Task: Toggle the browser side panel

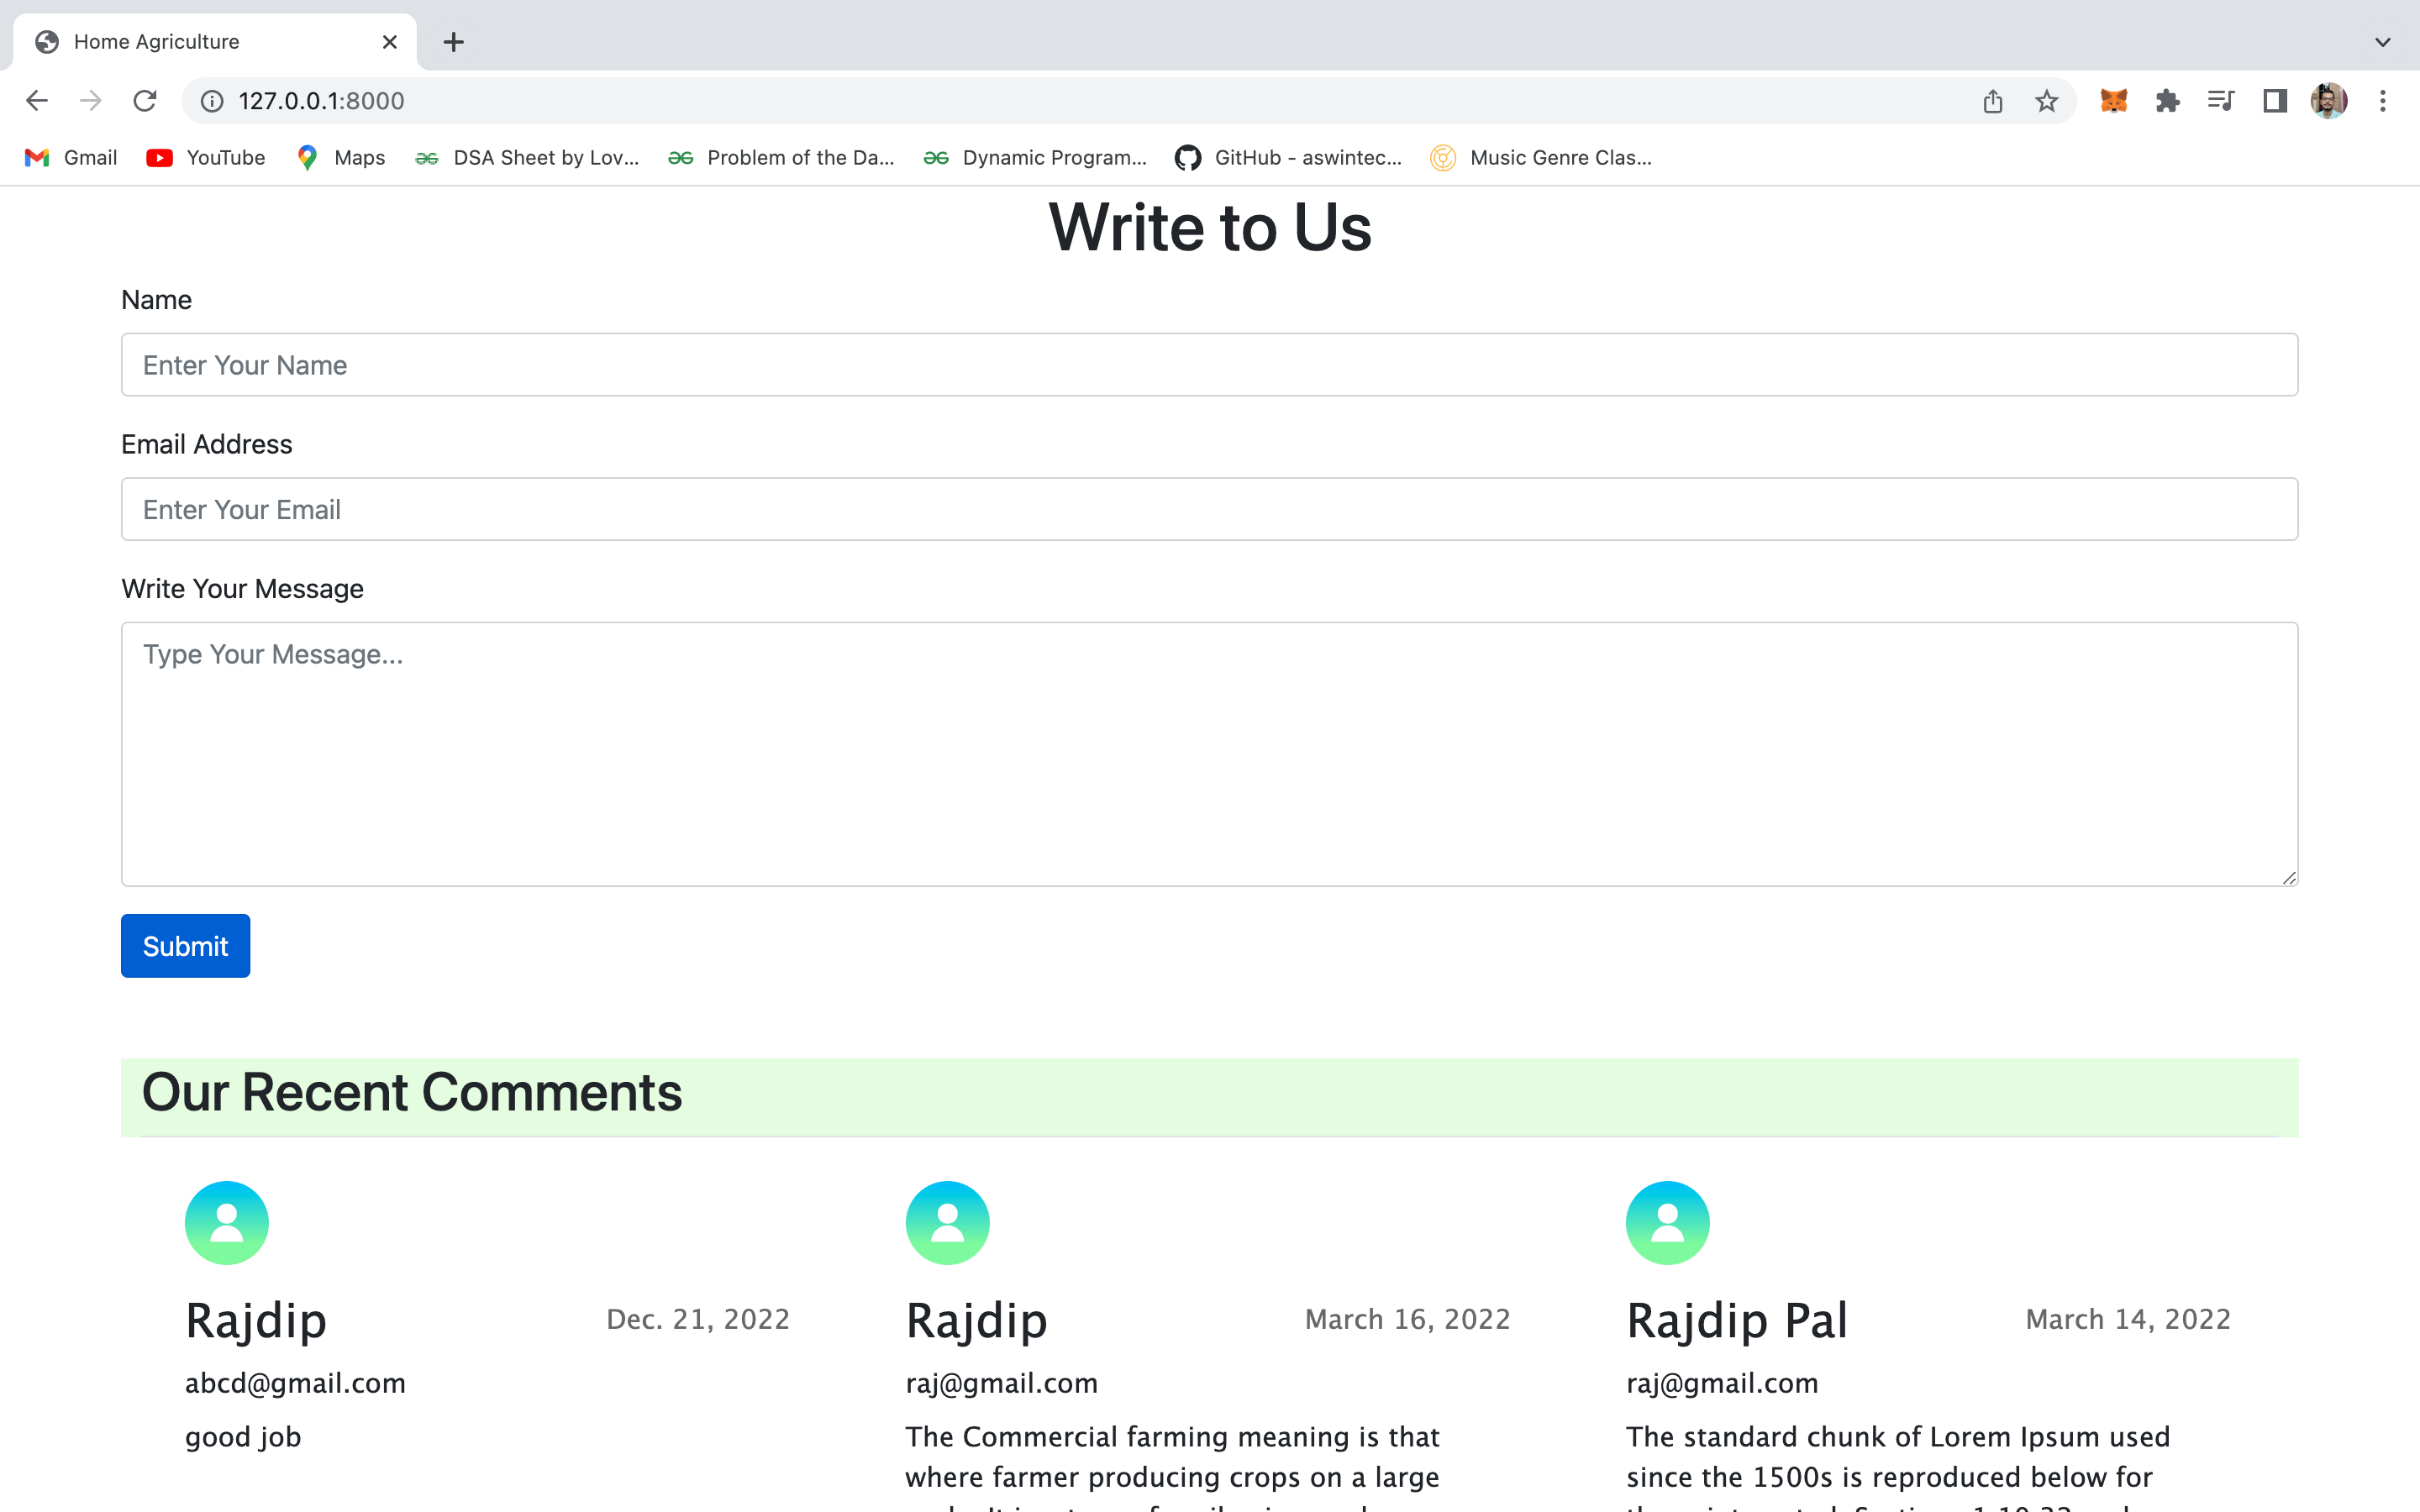Action: [2273, 100]
